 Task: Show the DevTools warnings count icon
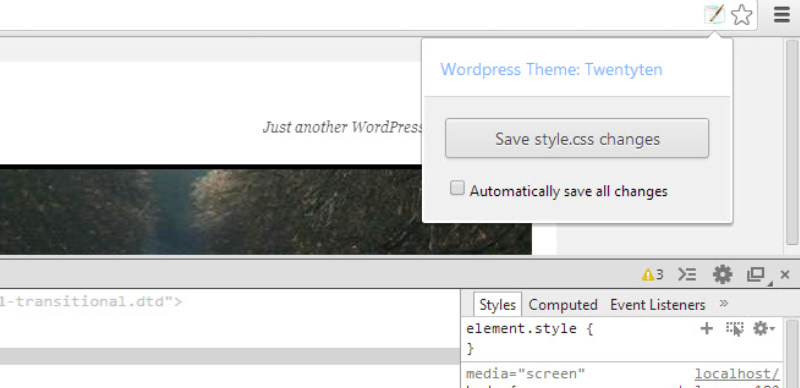pos(653,275)
